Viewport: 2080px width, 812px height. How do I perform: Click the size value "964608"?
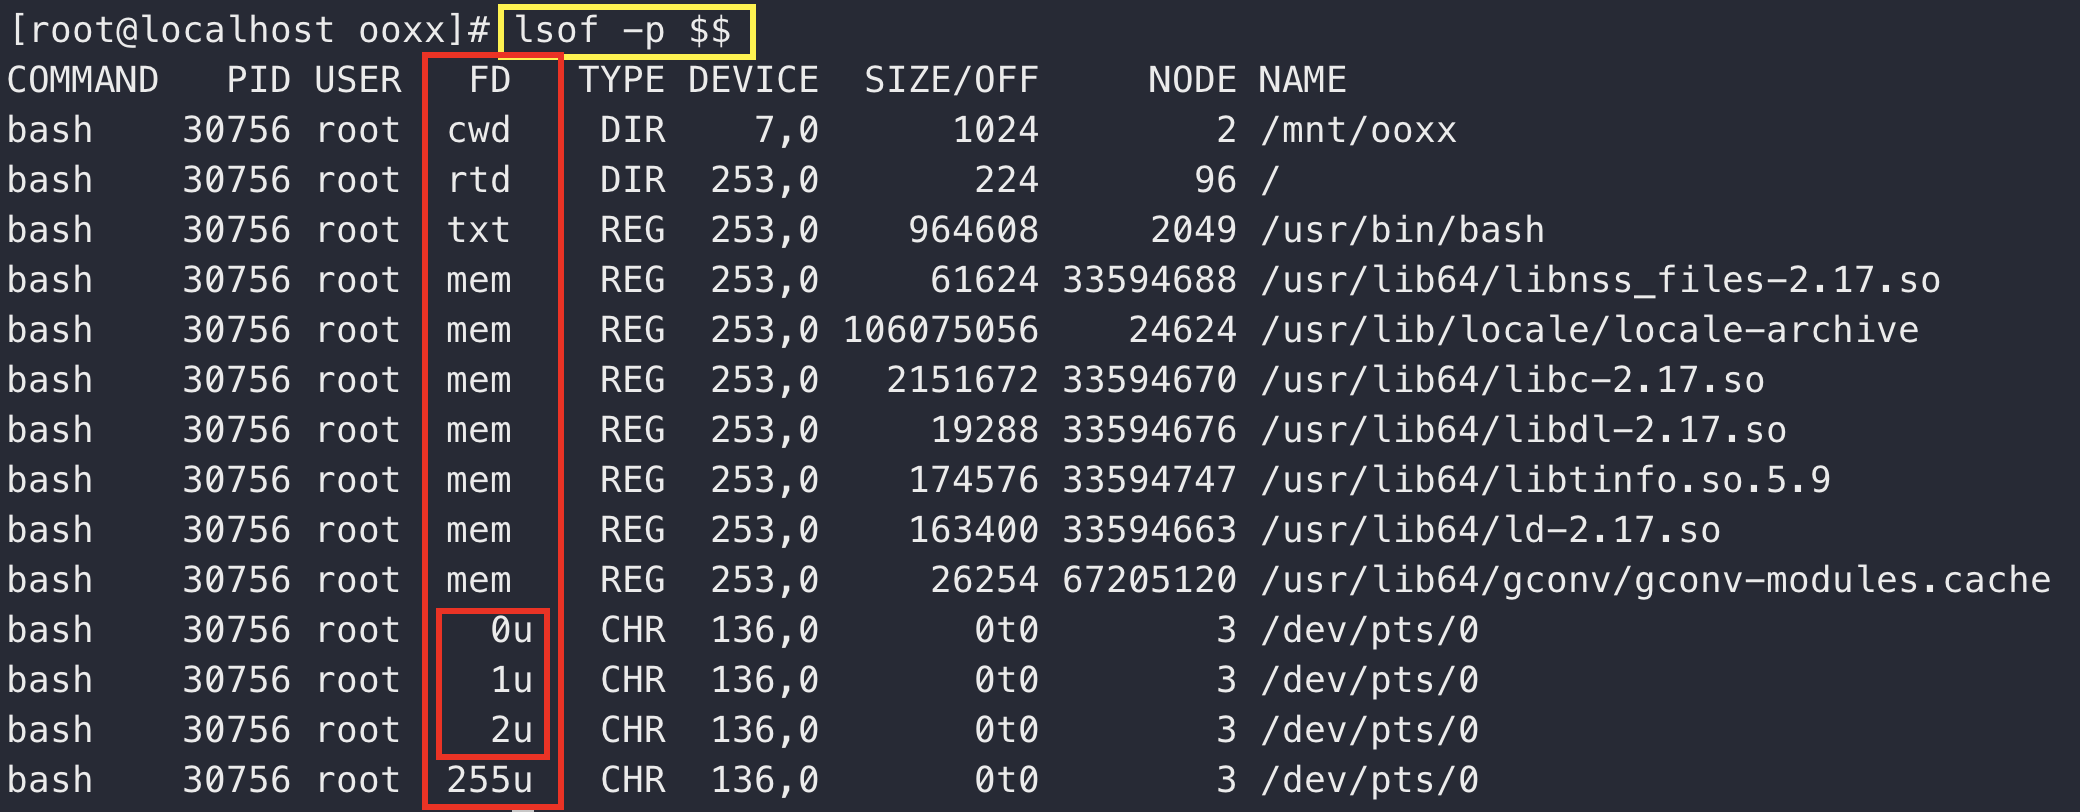[973, 230]
